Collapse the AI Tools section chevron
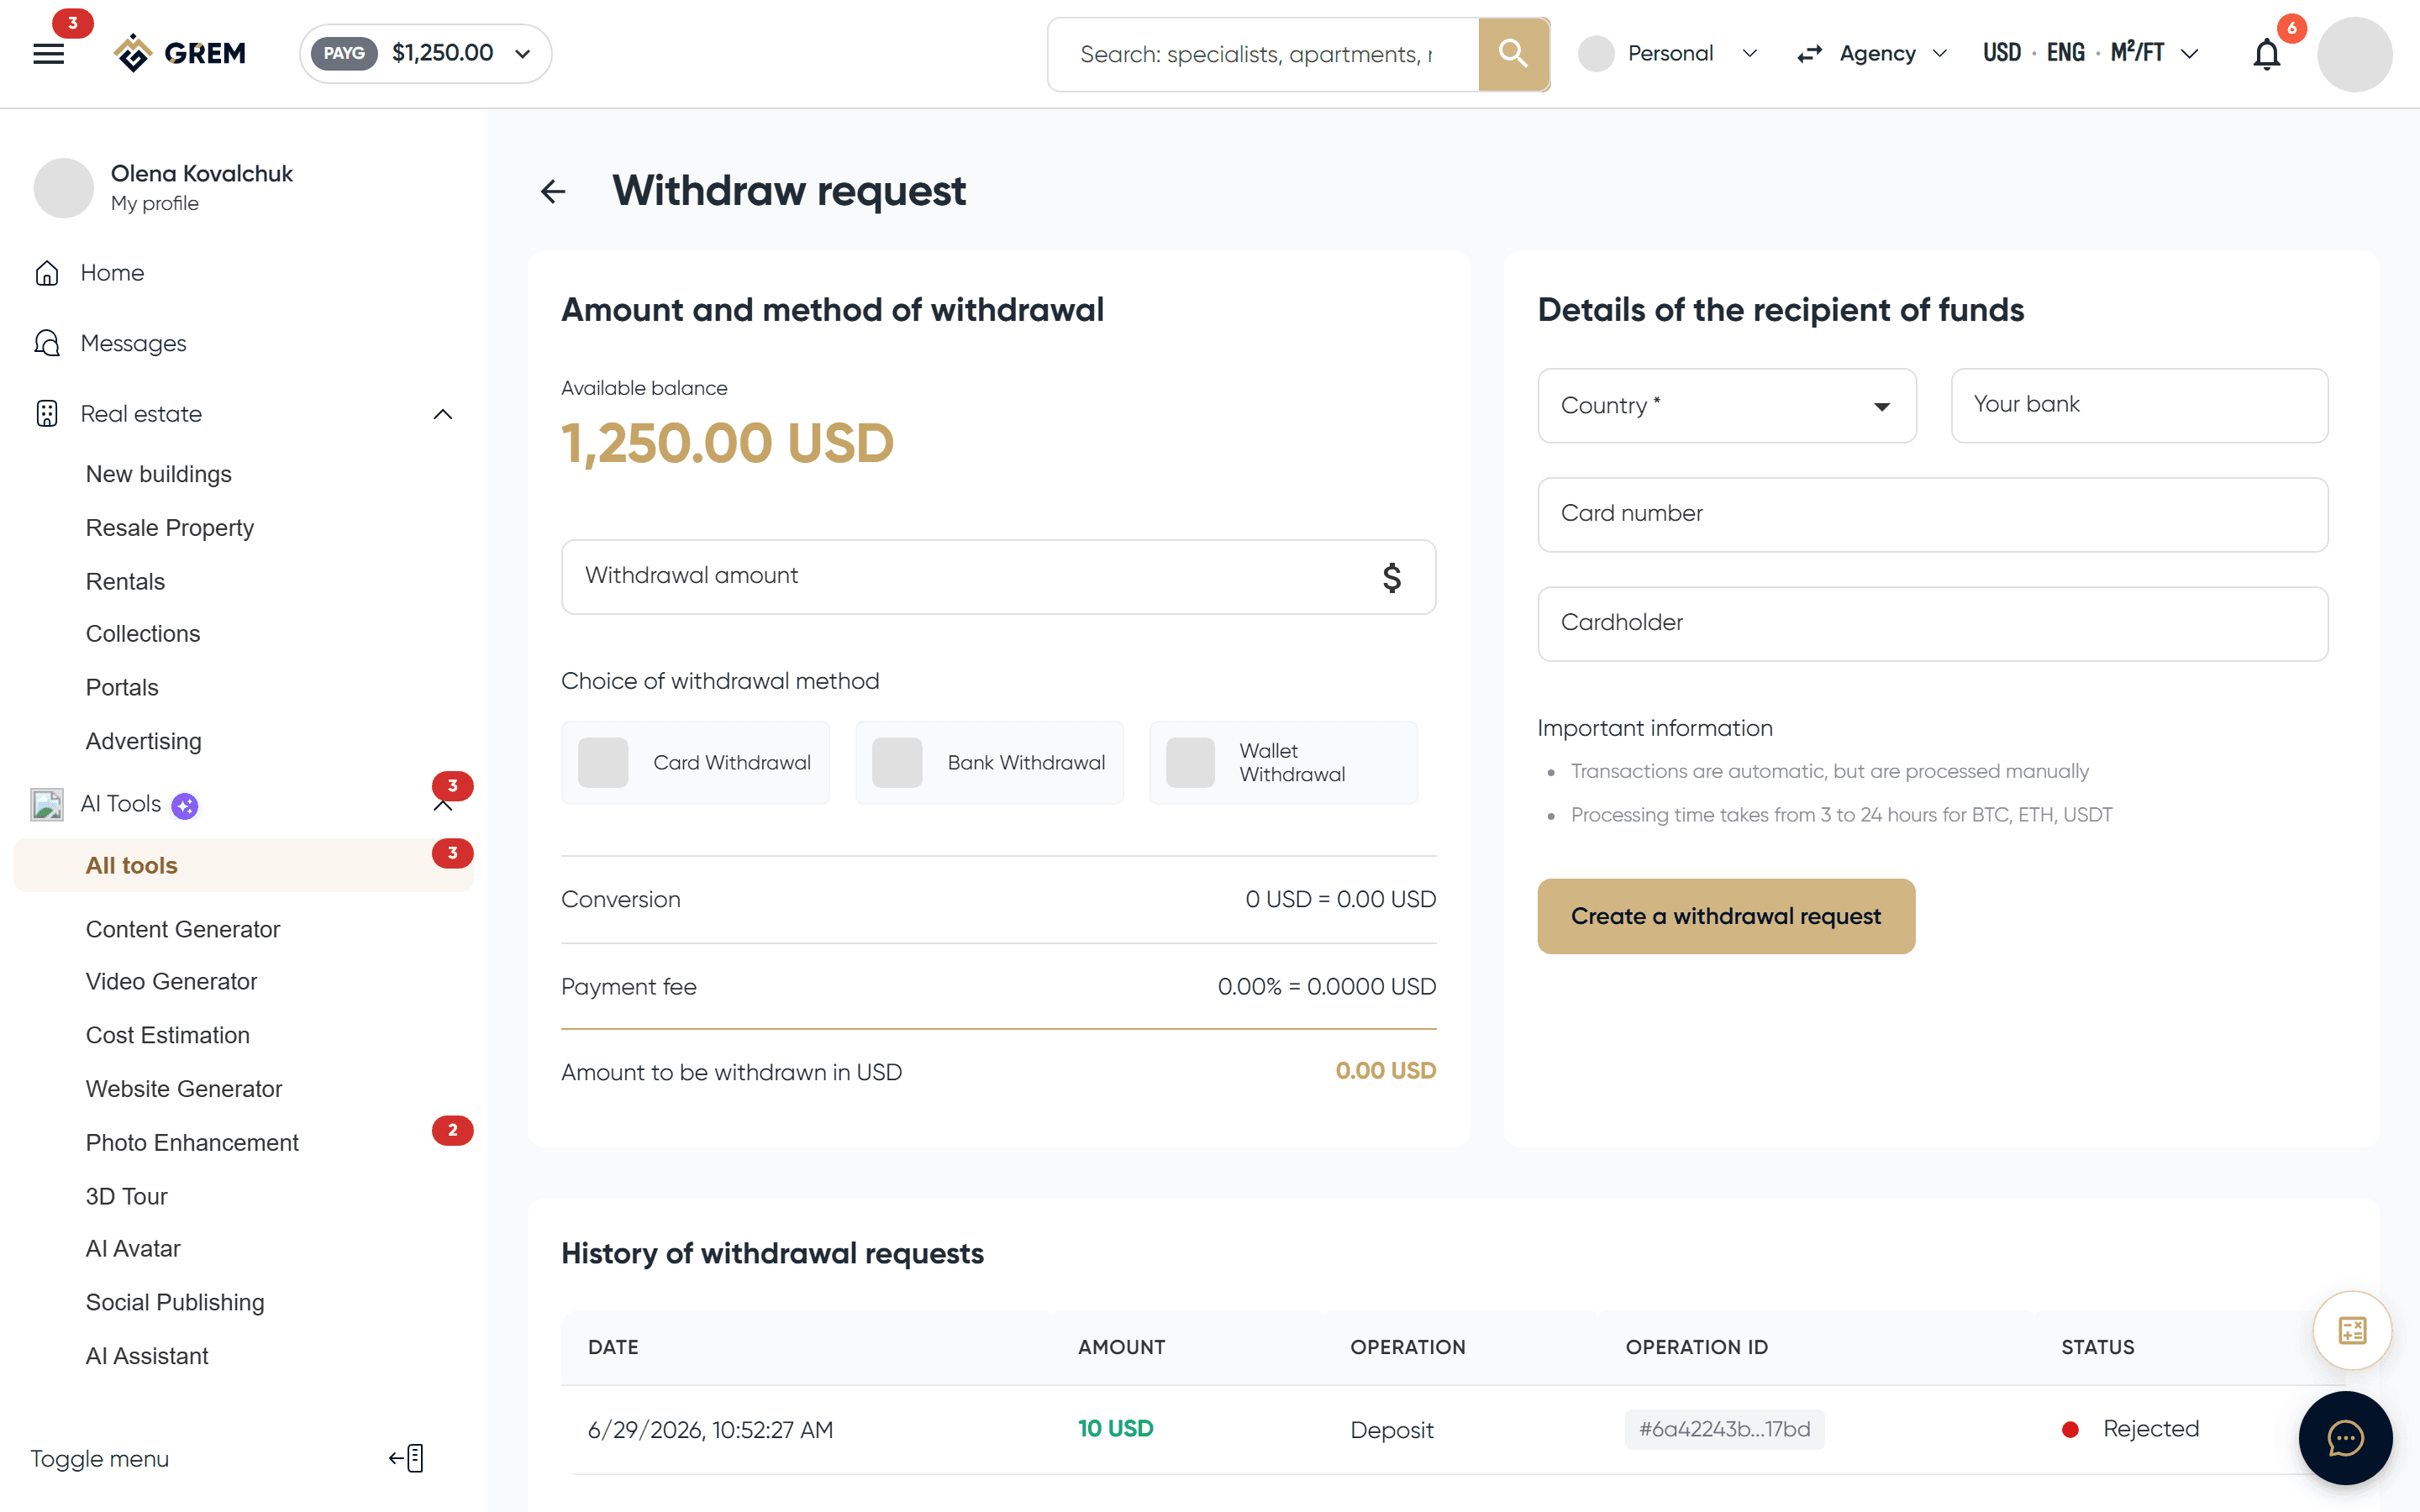This screenshot has height=1512, width=2420. [x=442, y=806]
